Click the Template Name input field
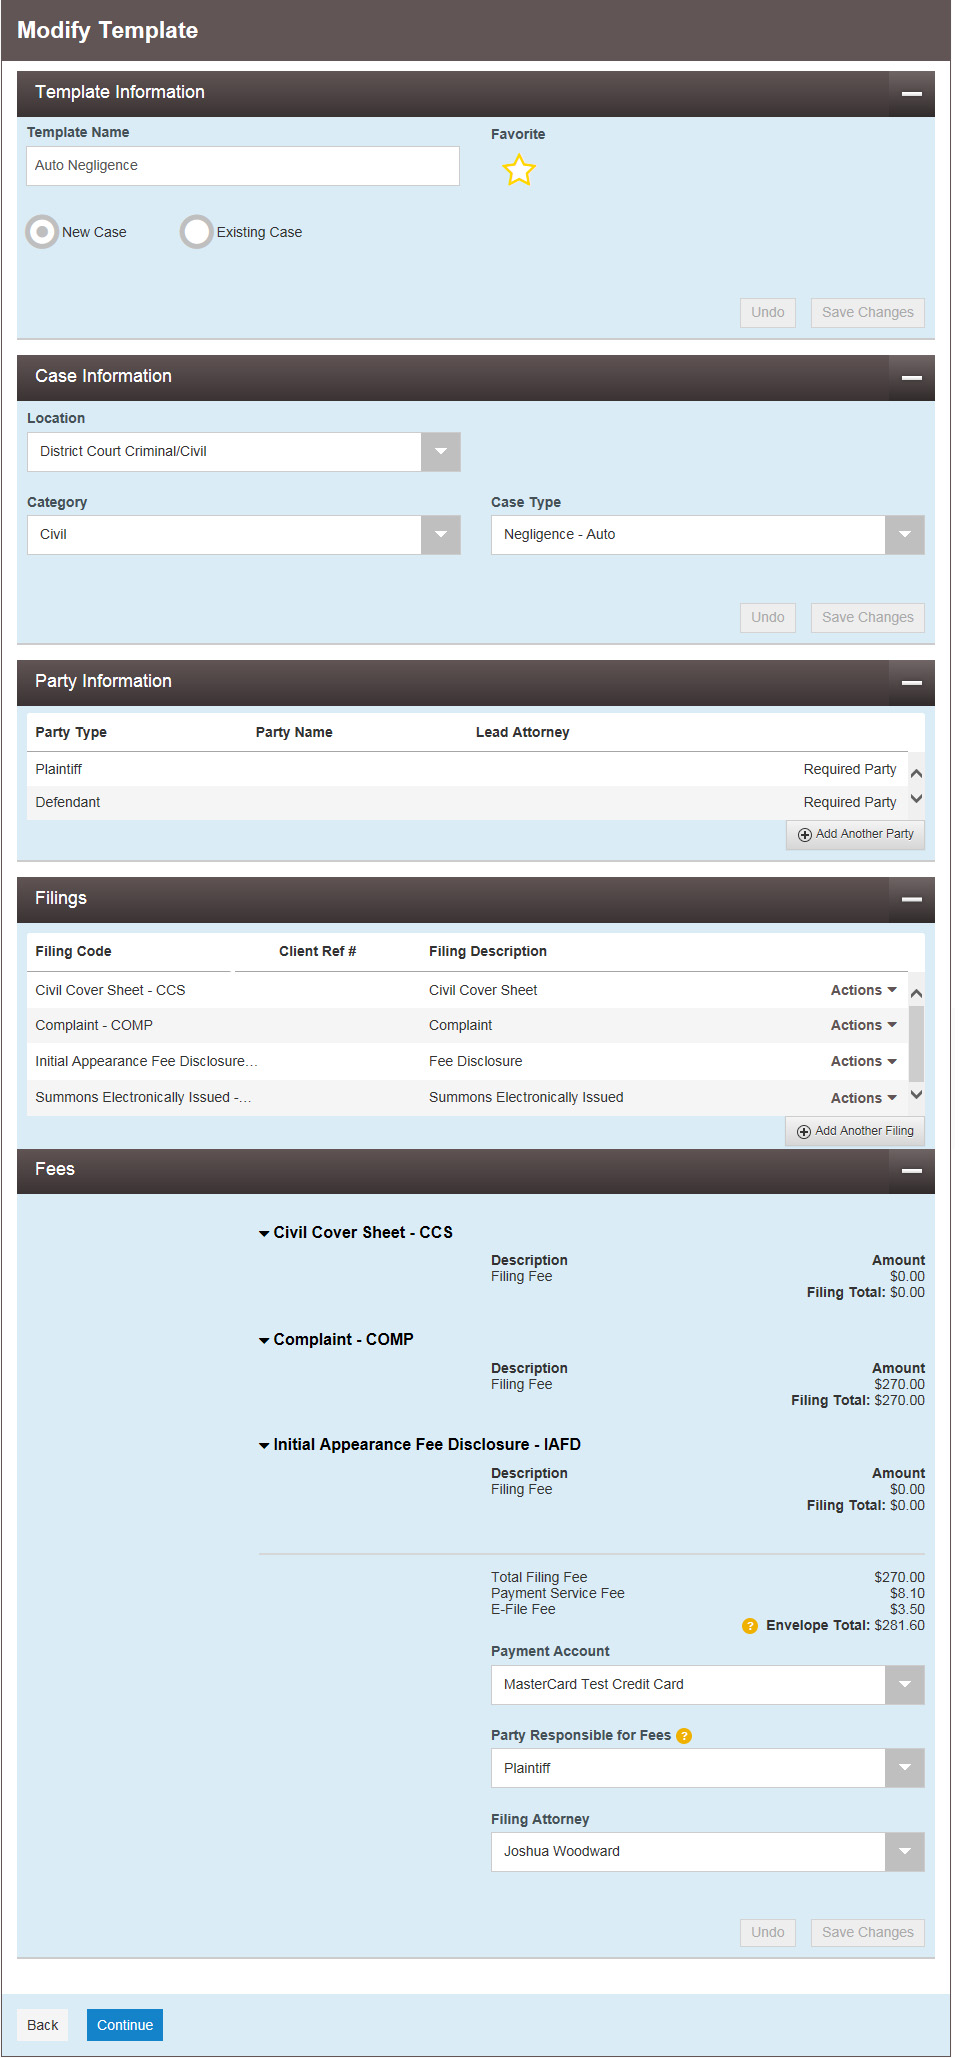The height and width of the screenshot is (2058, 959). (243, 166)
